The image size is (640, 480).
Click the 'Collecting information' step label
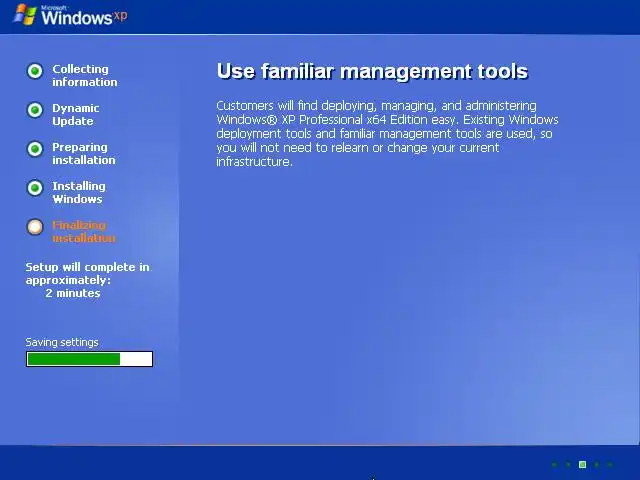(x=84, y=76)
